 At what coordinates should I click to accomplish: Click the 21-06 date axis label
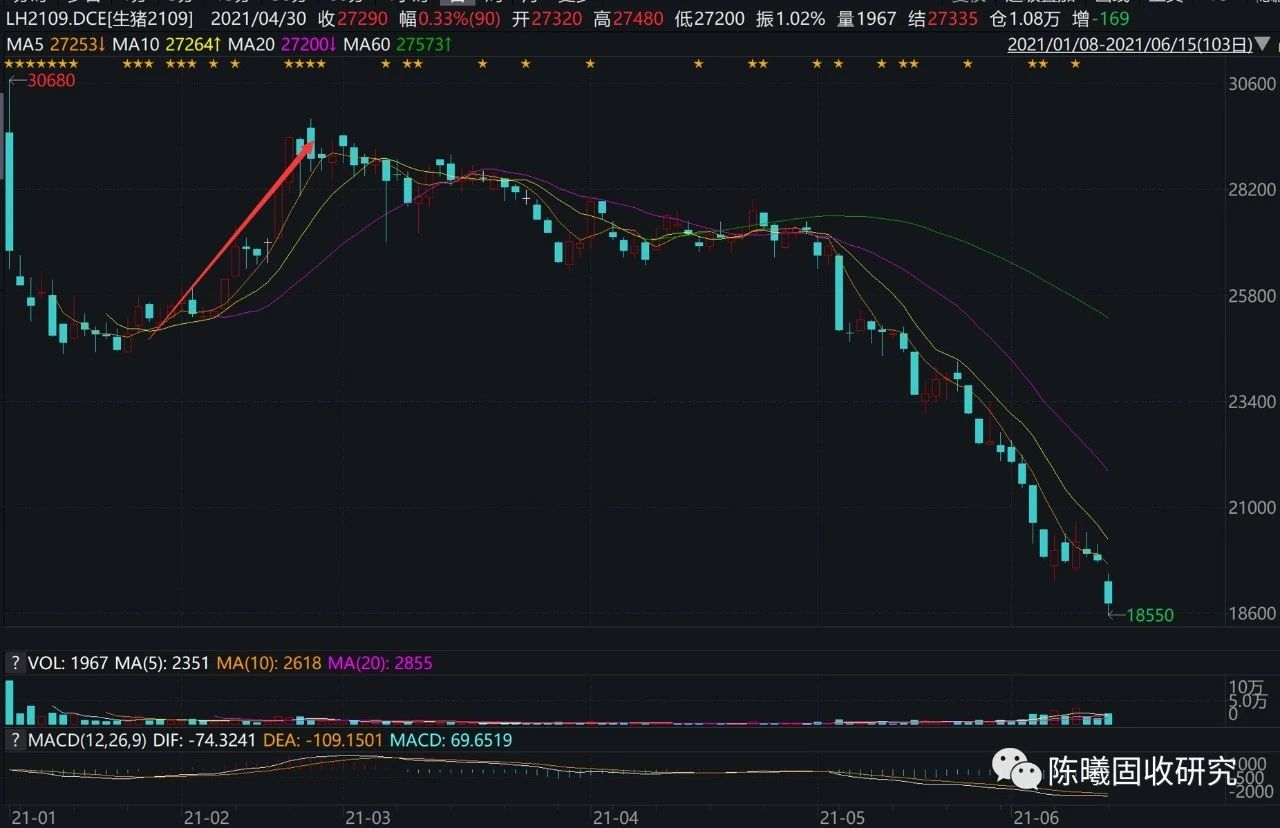coord(1035,817)
